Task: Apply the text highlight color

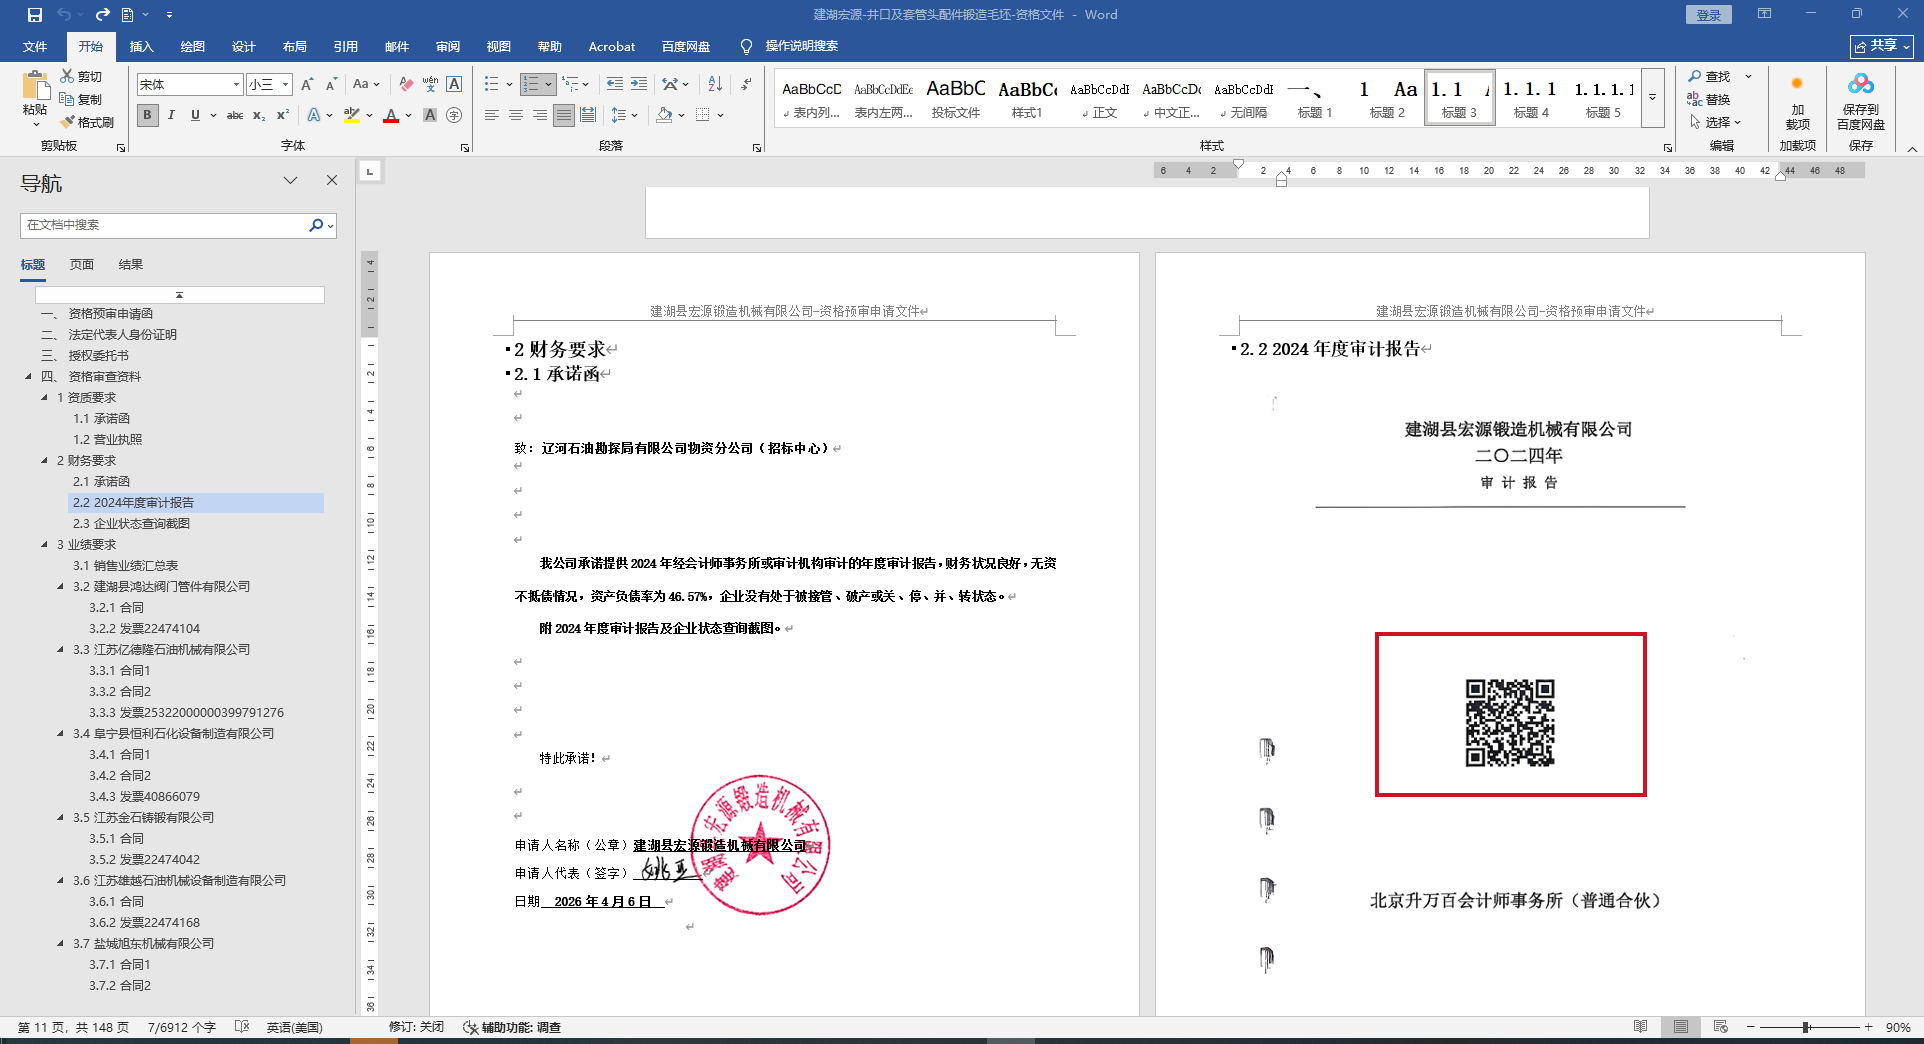Action: click(x=351, y=116)
